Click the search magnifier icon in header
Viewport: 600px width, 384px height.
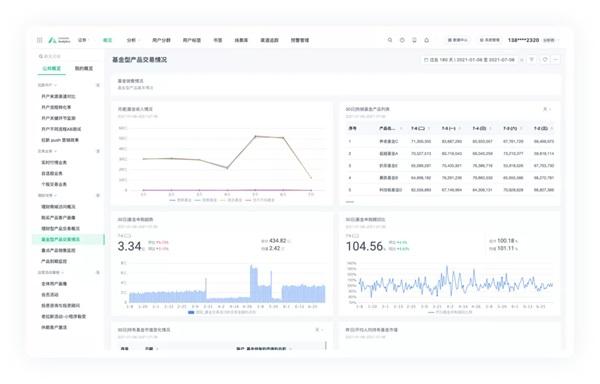pos(390,40)
